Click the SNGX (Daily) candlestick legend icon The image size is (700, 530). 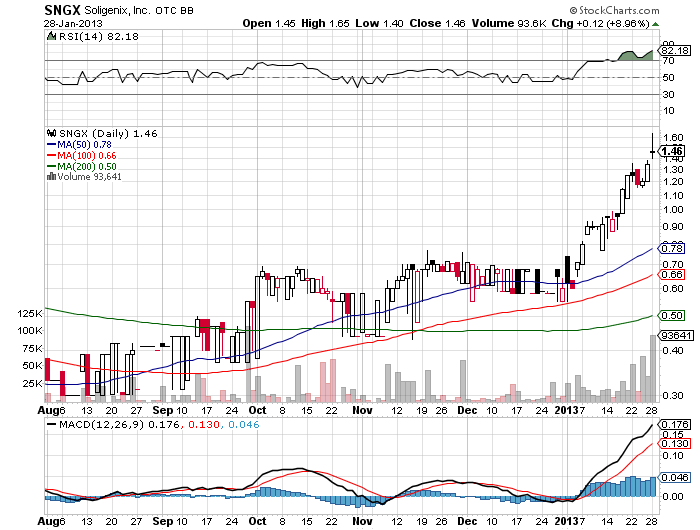pyautogui.click(x=50, y=132)
